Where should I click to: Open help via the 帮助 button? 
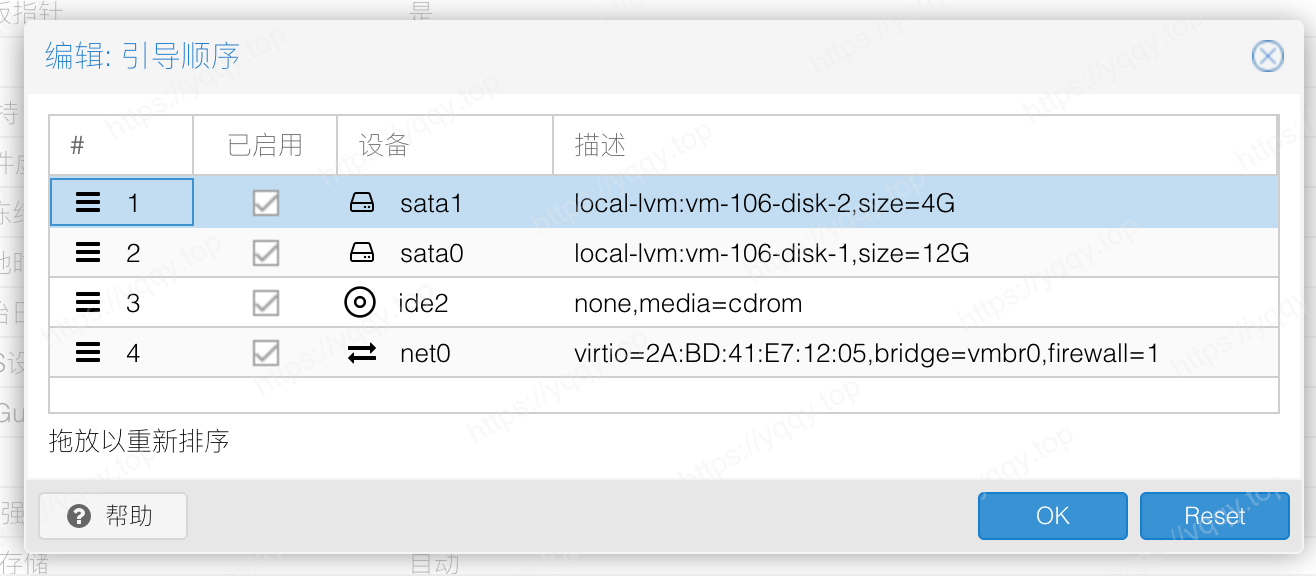113,516
